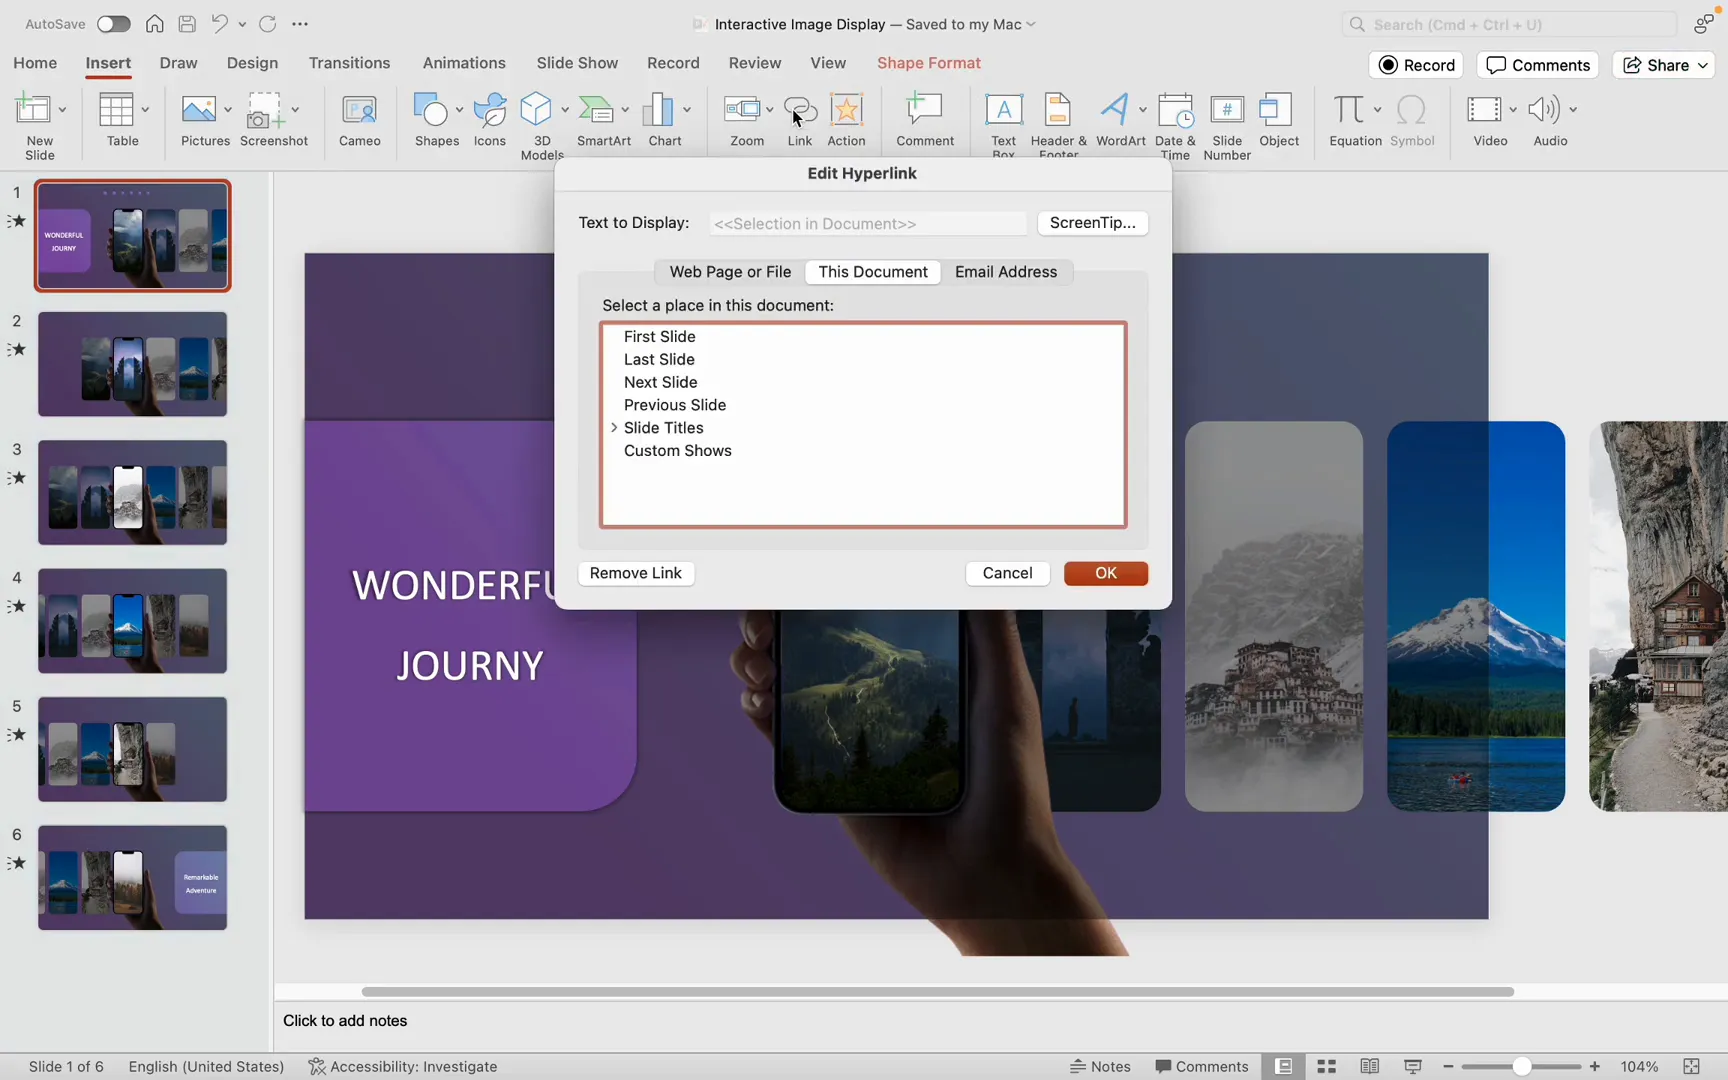
Task: Click the Screenshot icon
Action: point(265,110)
